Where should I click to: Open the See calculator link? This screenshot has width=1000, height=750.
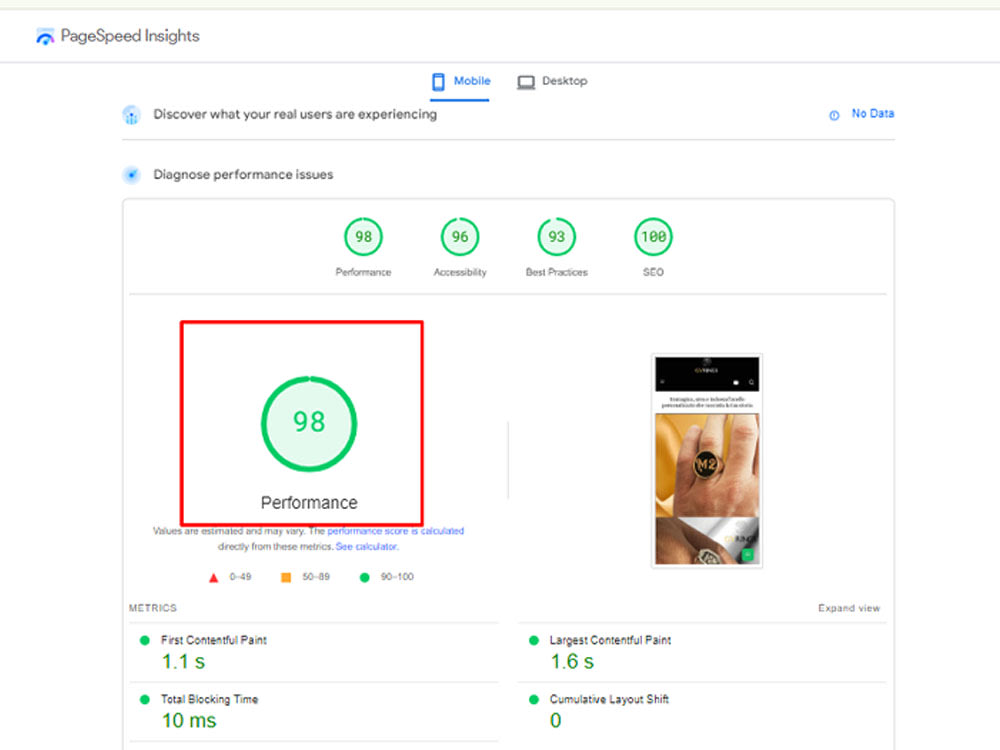click(x=366, y=547)
